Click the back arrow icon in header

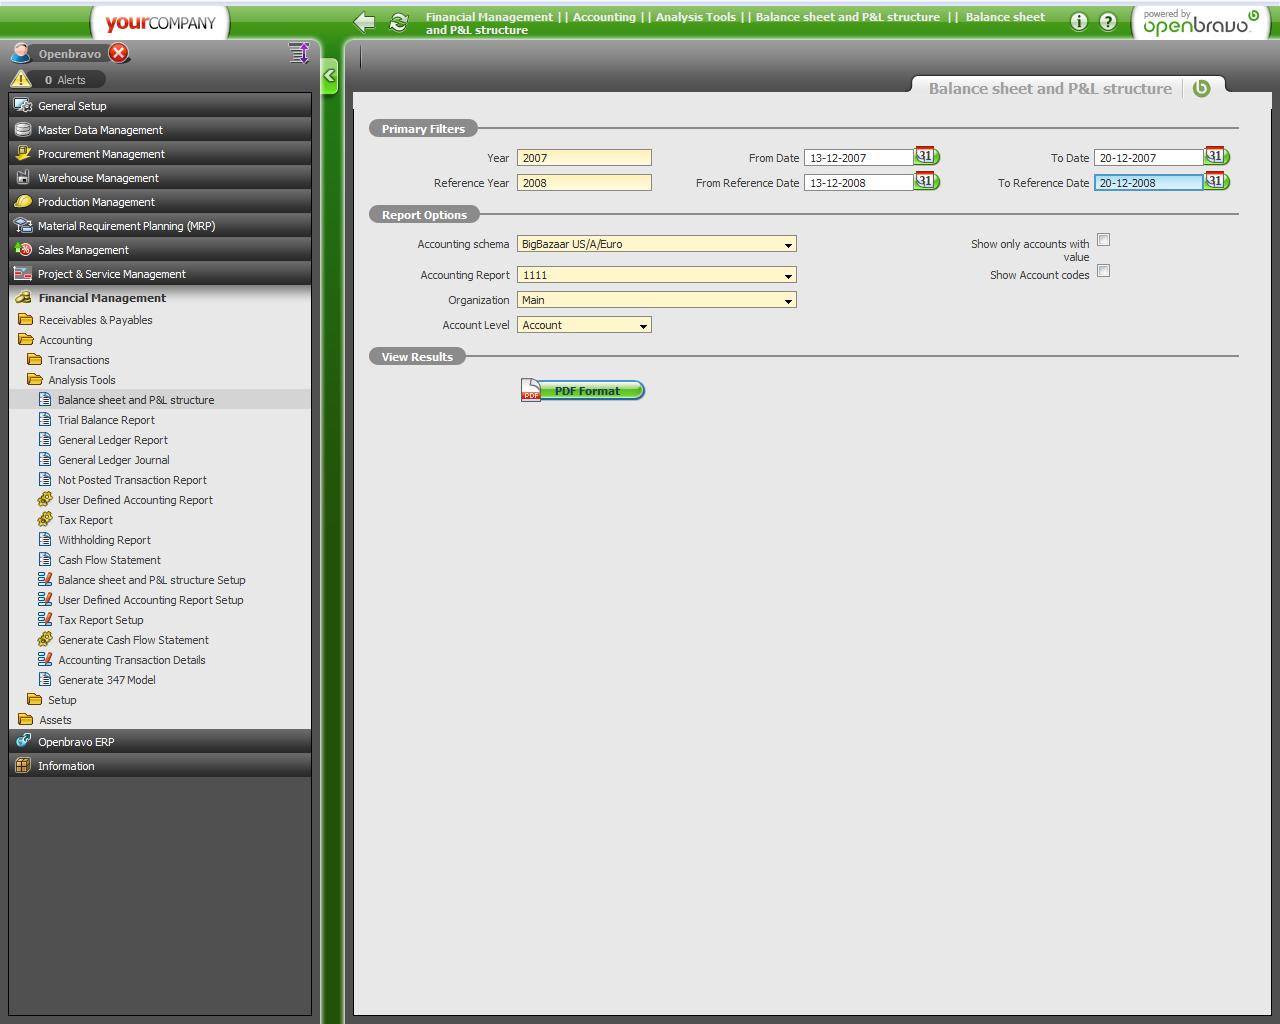[365, 22]
